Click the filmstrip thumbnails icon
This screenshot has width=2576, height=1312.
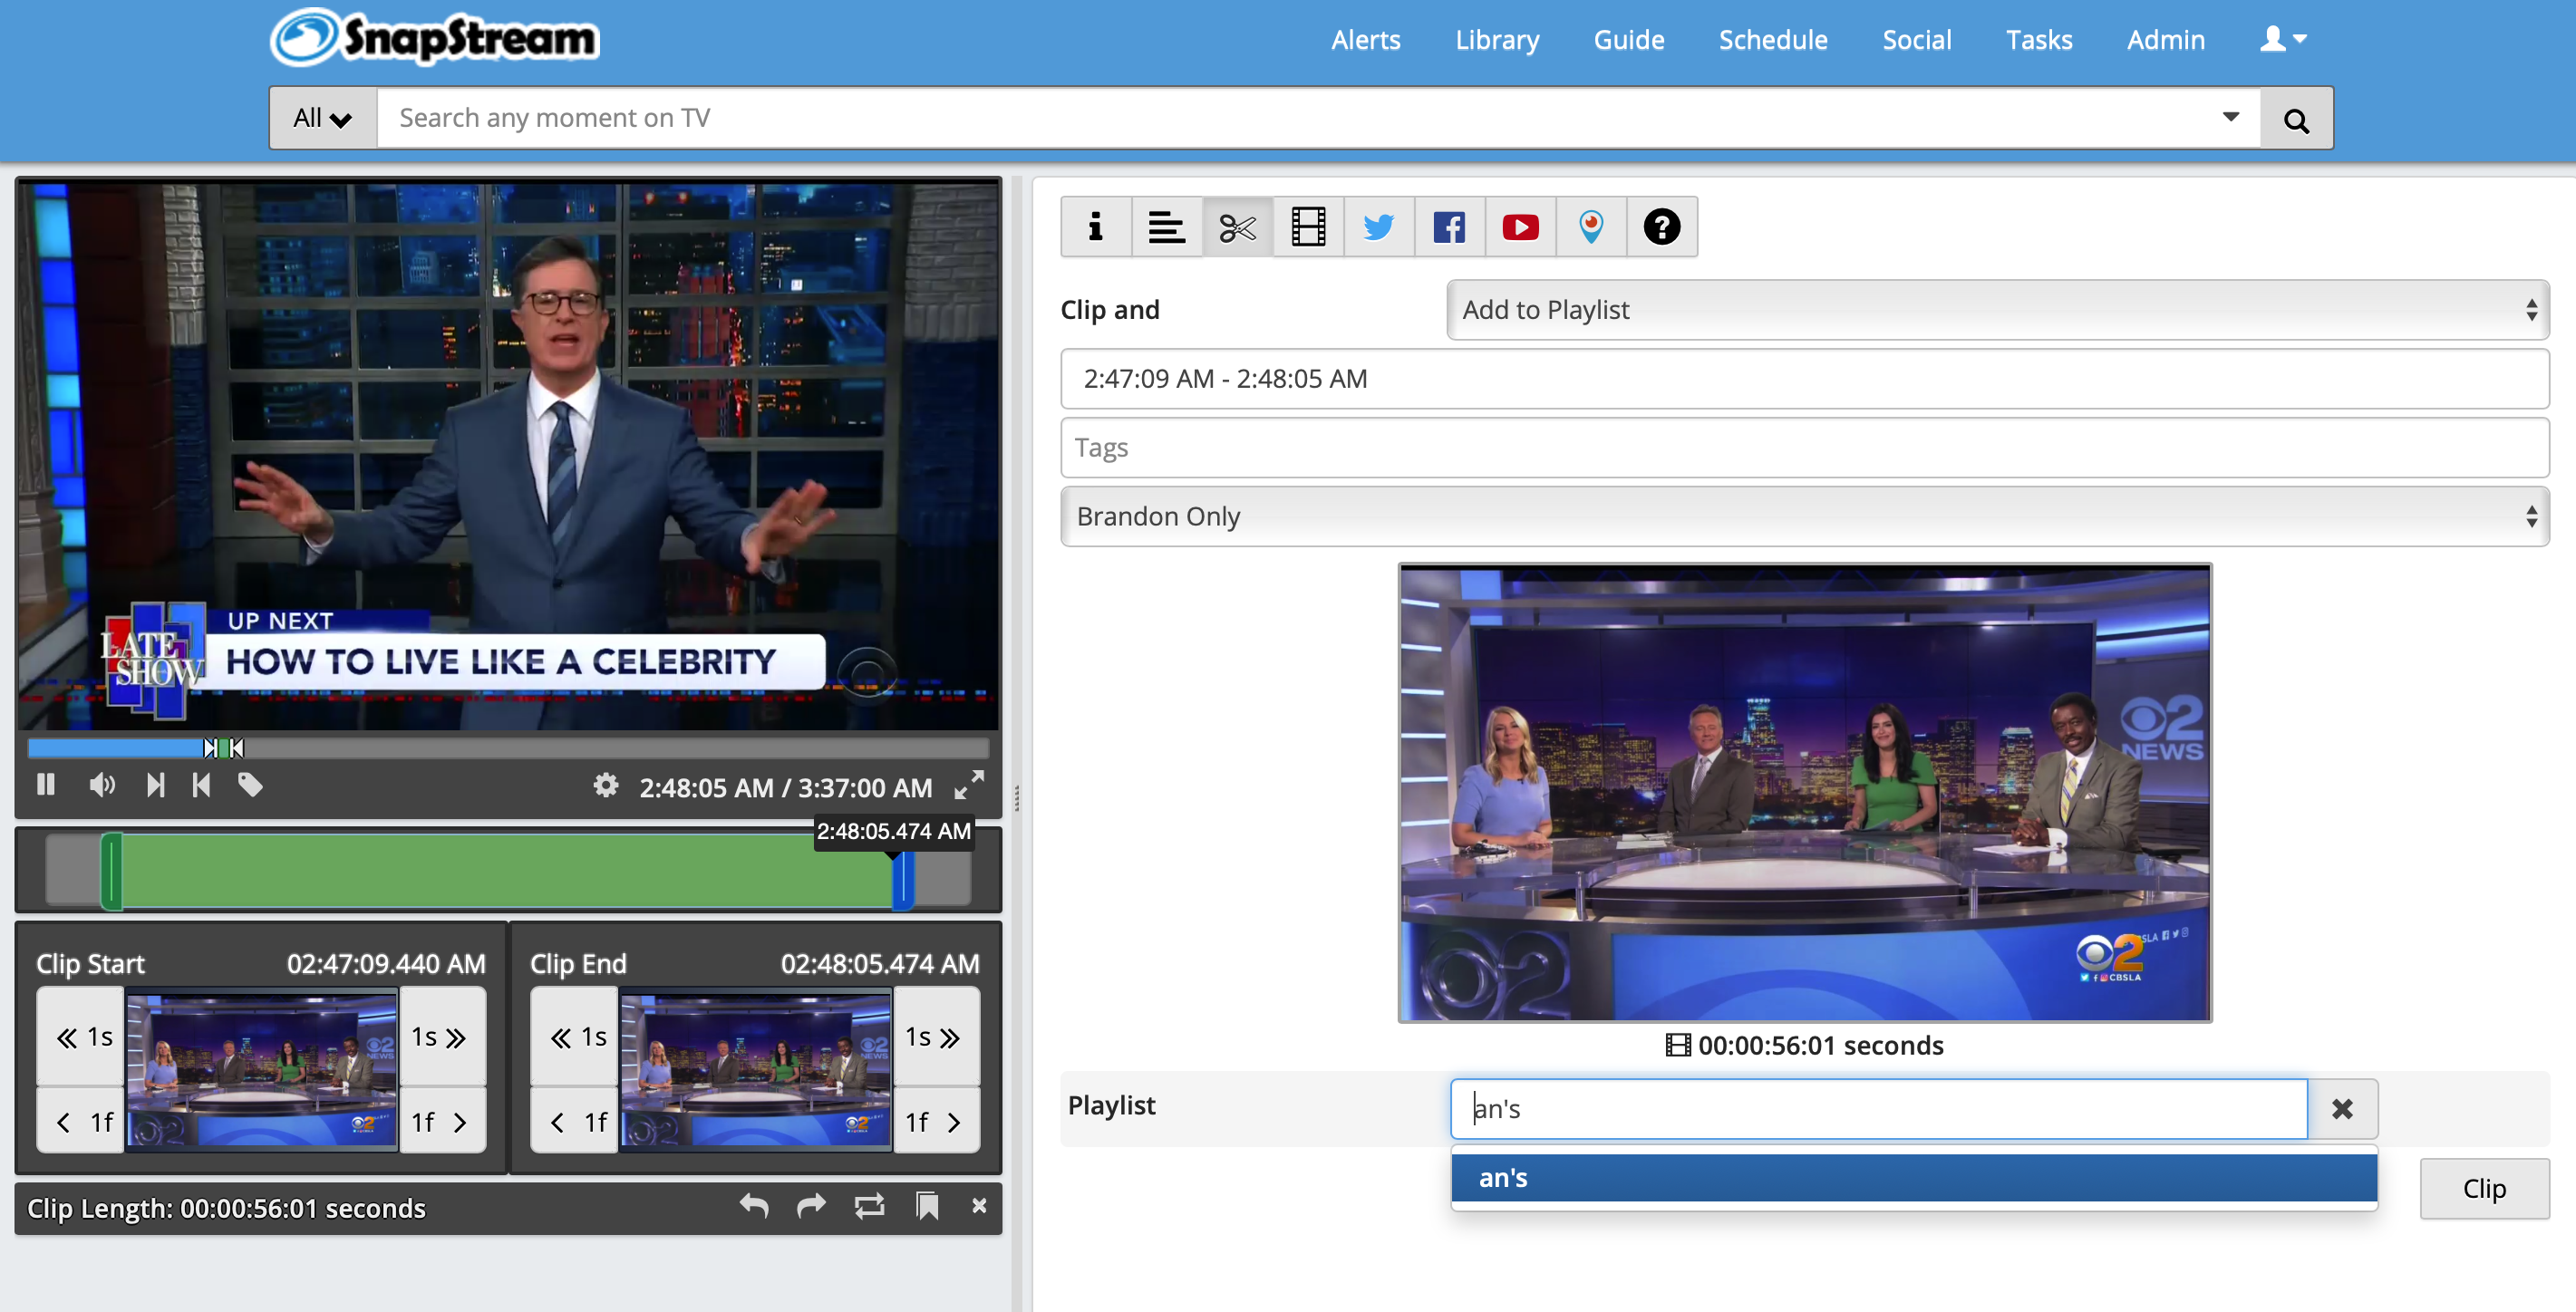point(1308,227)
